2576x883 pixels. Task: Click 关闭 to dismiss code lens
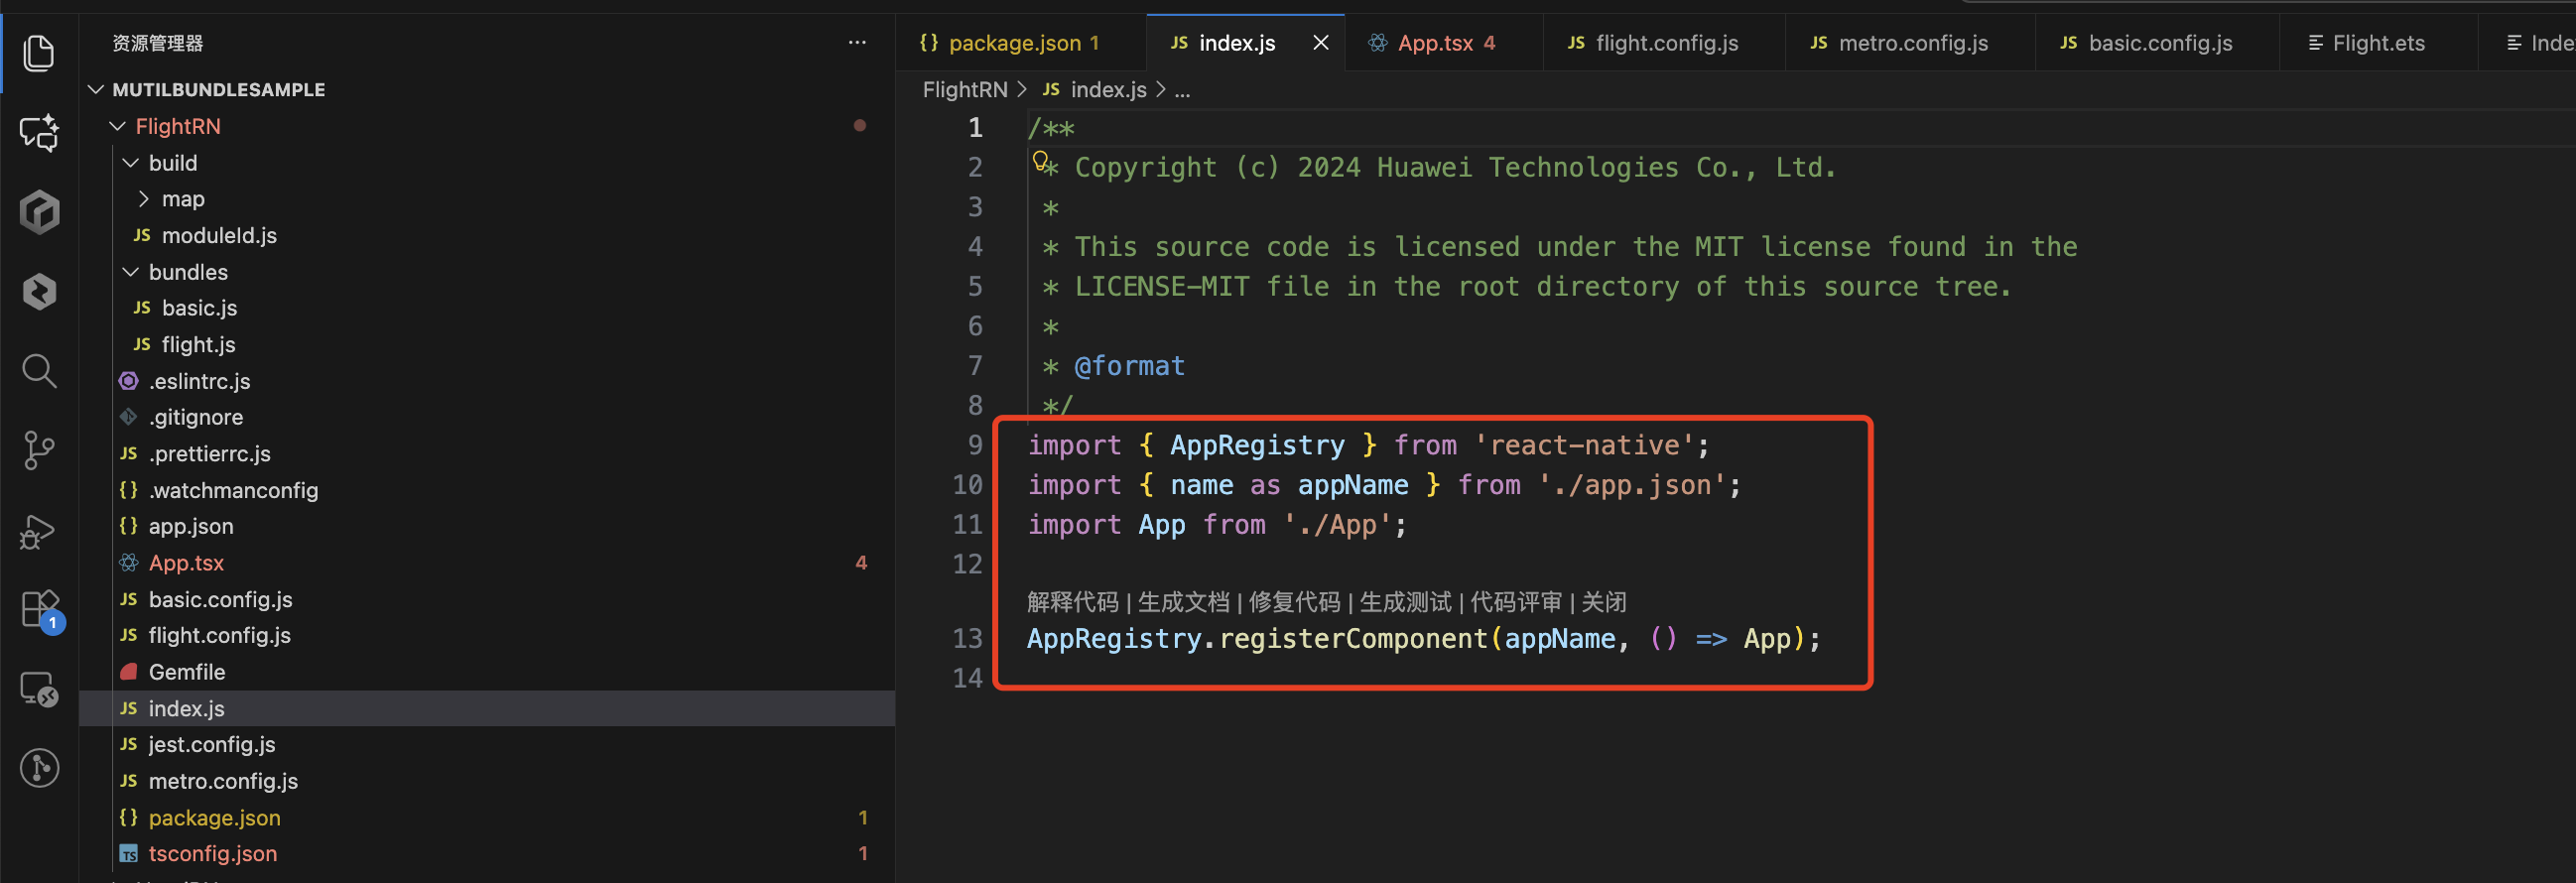coord(1604,602)
